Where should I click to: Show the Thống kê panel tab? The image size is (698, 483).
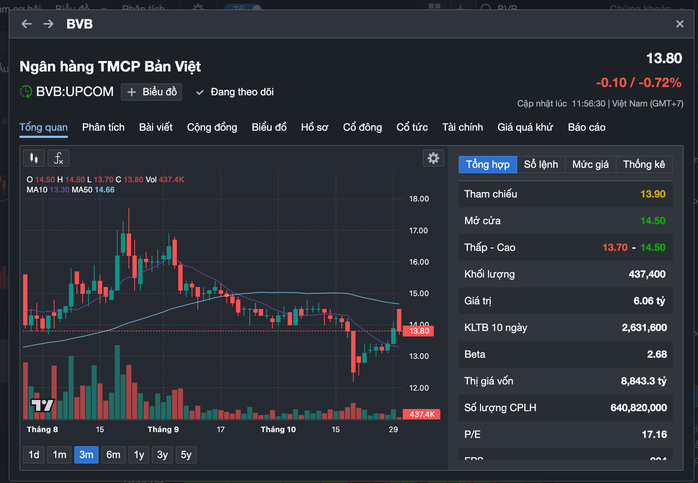pos(643,164)
